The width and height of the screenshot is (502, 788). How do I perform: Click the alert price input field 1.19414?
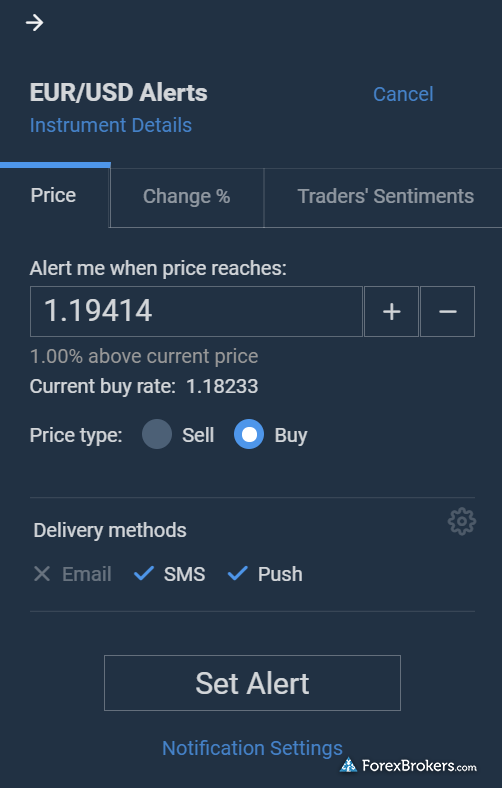click(x=196, y=312)
